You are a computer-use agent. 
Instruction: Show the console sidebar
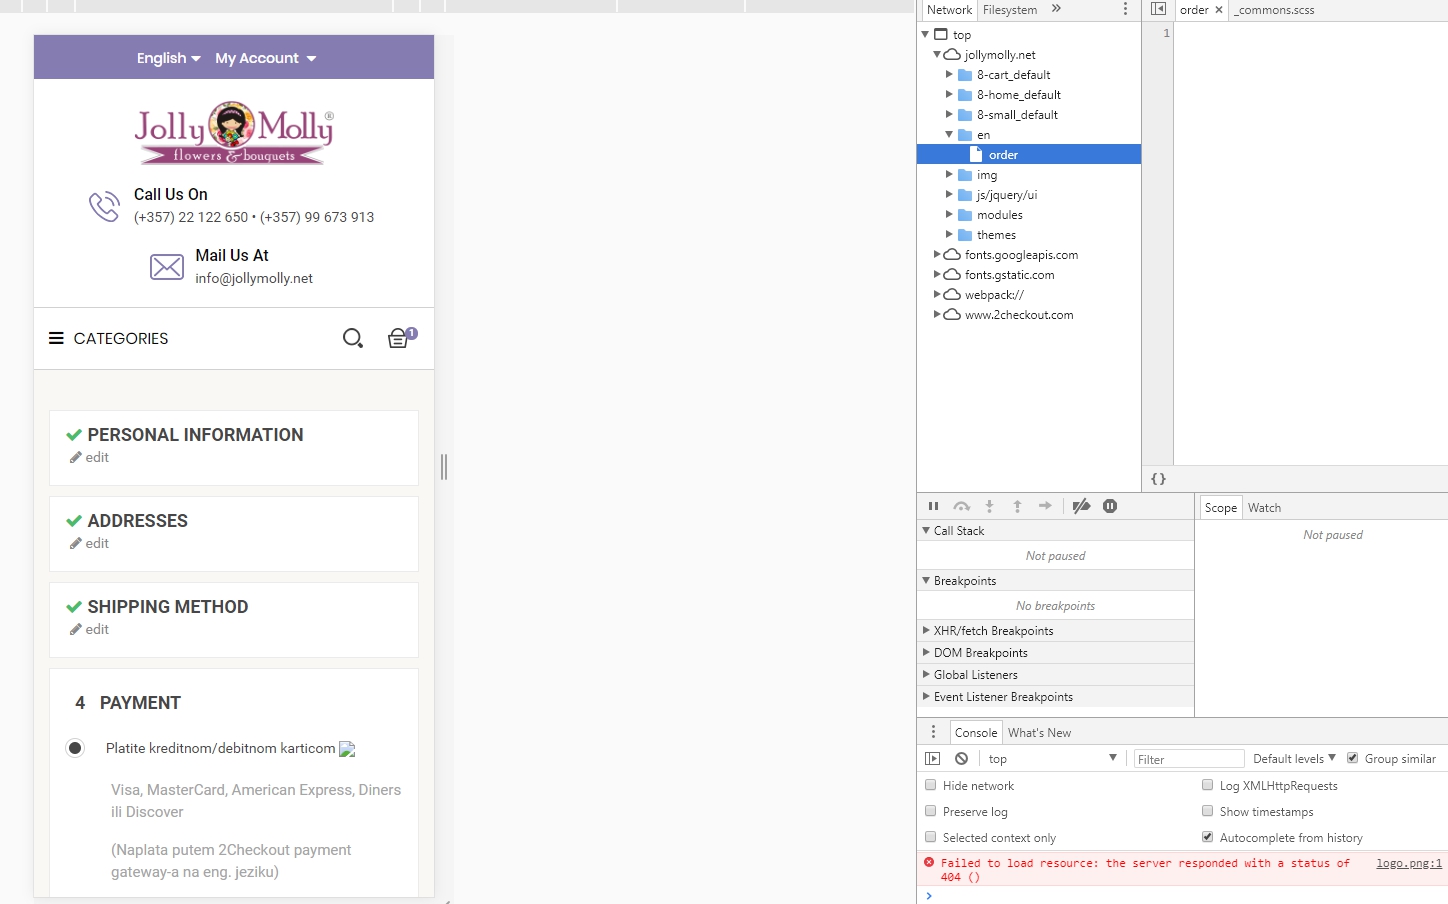[932, 759]
